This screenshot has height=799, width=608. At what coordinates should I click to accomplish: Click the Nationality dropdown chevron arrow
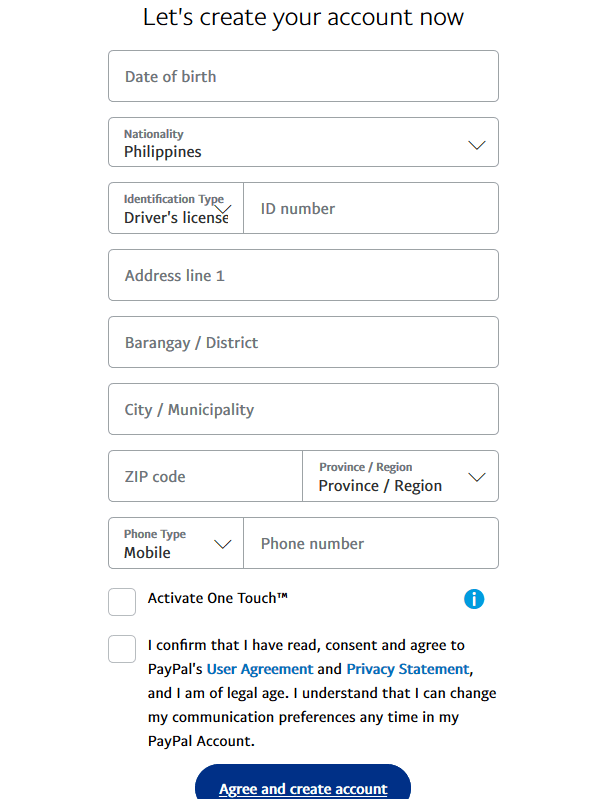(477, 145)
